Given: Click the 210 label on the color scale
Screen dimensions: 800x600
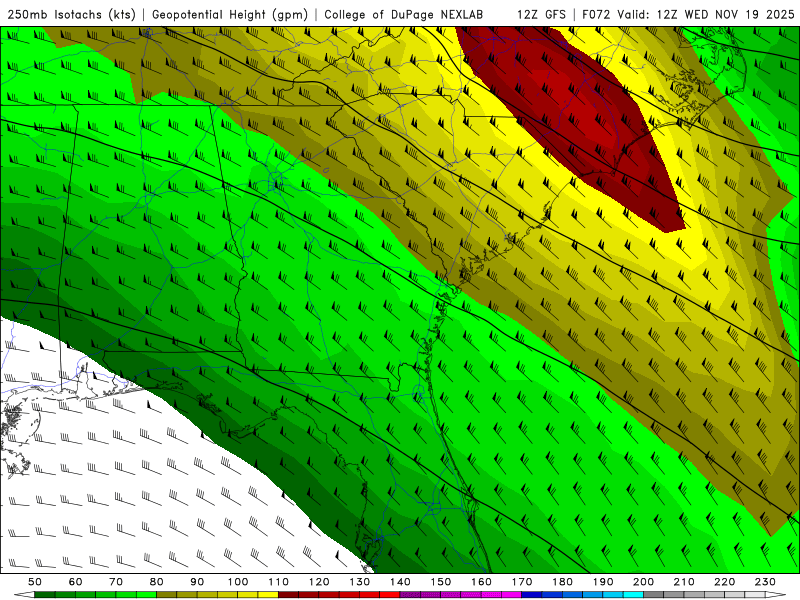Looking at the screenshot, I should 684,582.
